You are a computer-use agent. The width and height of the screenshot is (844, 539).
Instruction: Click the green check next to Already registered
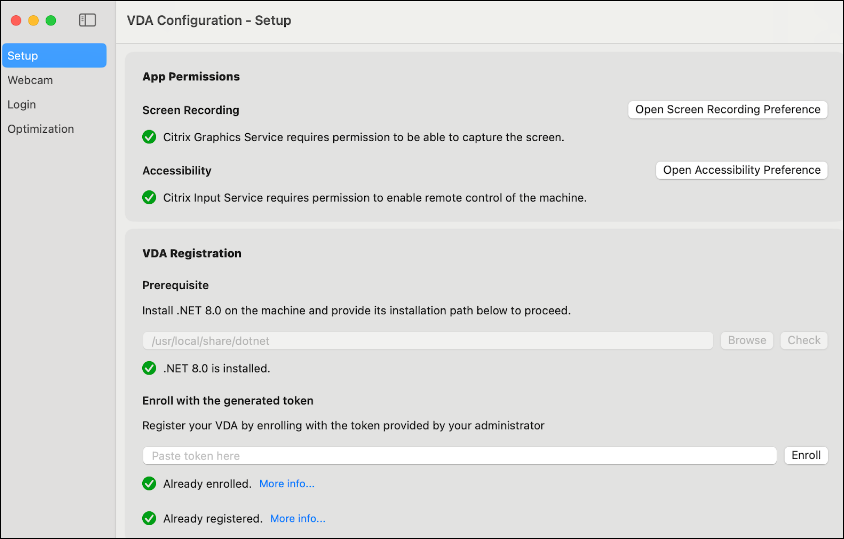coord(149,519)
